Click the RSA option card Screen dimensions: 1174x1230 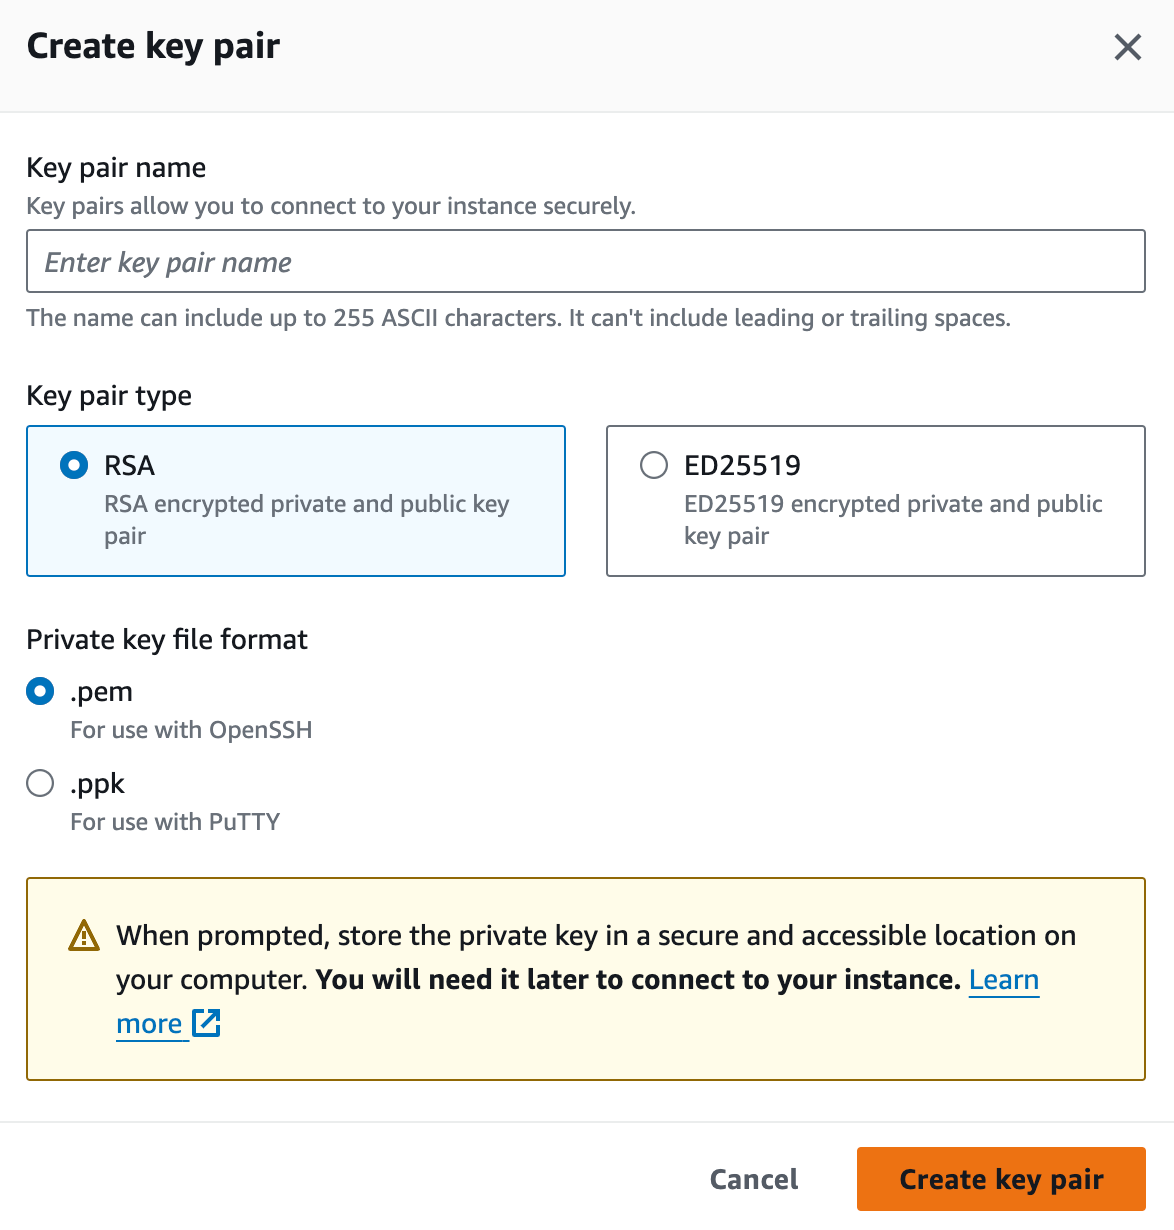(x=296, y=501)
